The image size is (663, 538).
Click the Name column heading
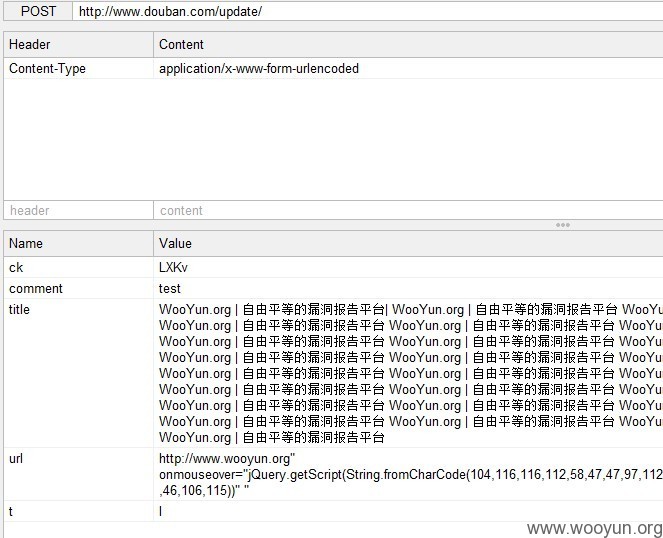[x=79, y=243]
